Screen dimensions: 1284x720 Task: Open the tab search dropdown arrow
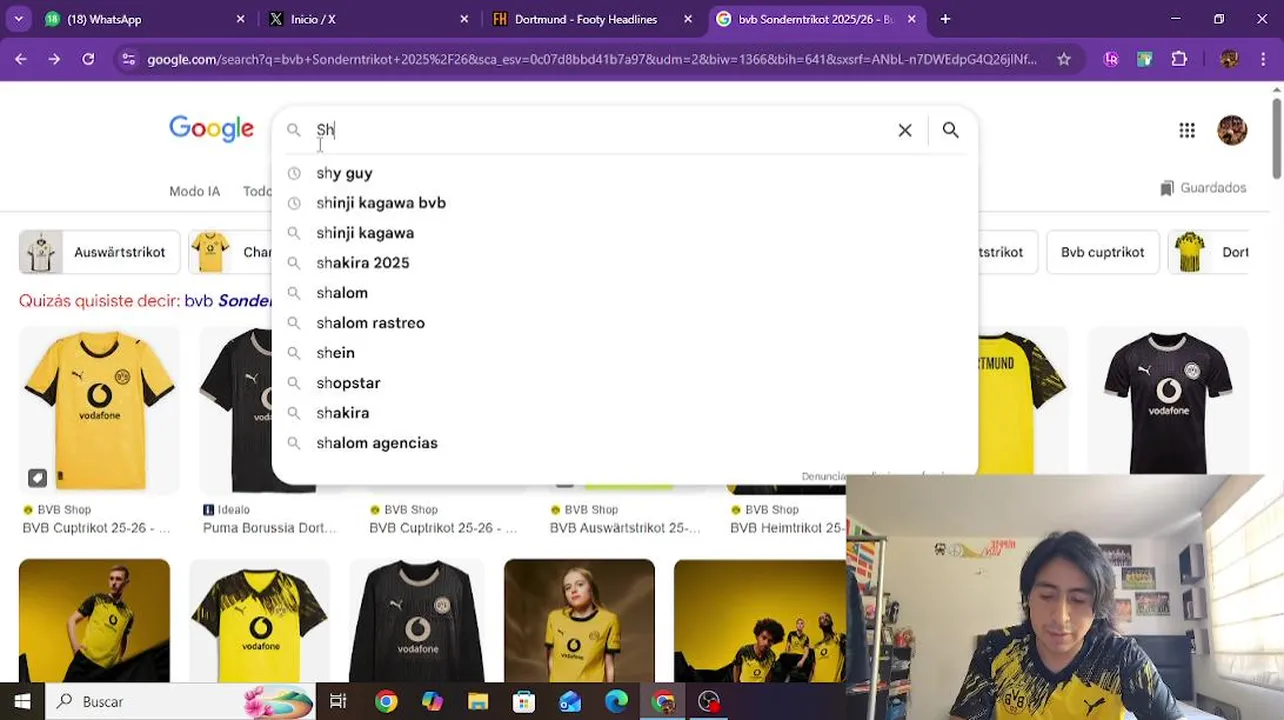tap(18, 19)
